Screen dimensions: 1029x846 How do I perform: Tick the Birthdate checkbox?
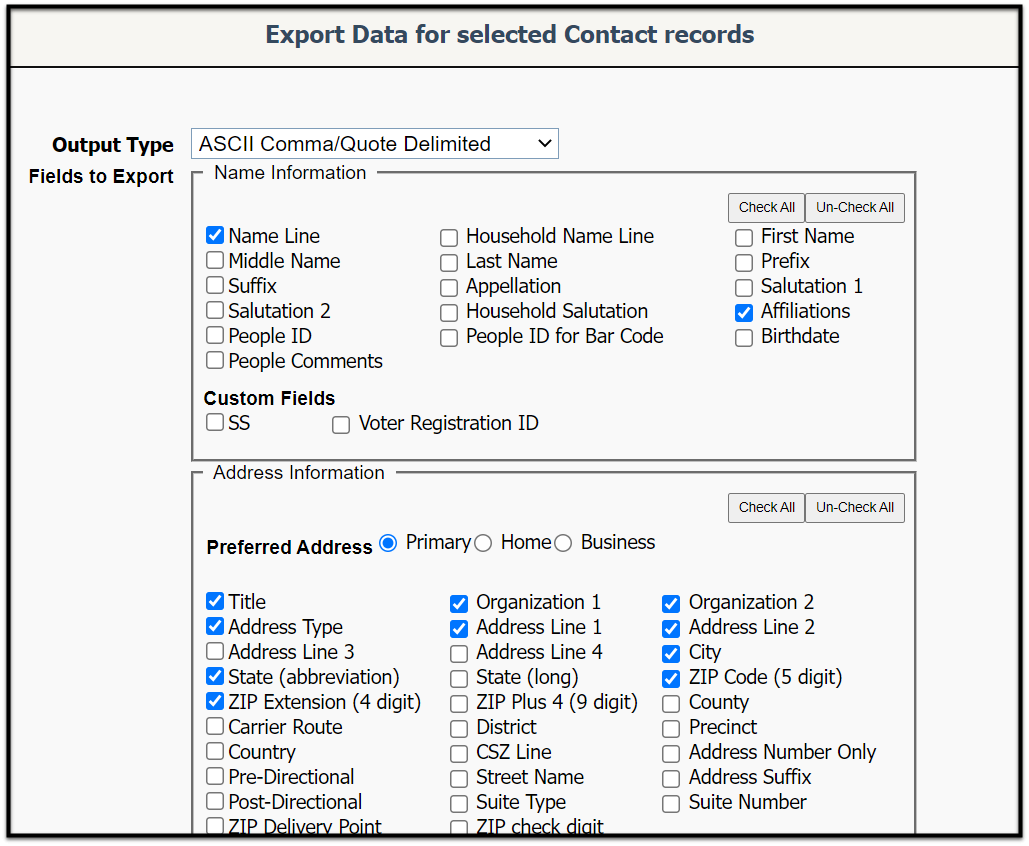pos(744,338)
